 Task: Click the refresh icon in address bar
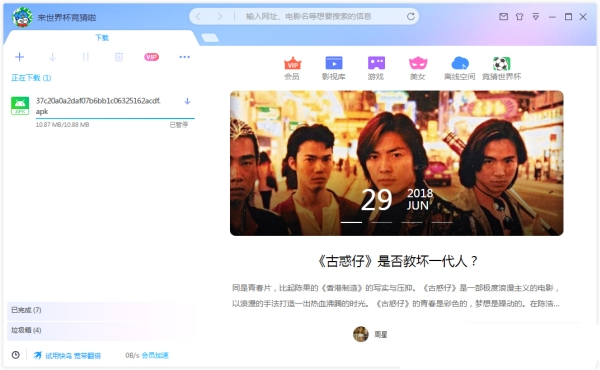pos(411,16)
